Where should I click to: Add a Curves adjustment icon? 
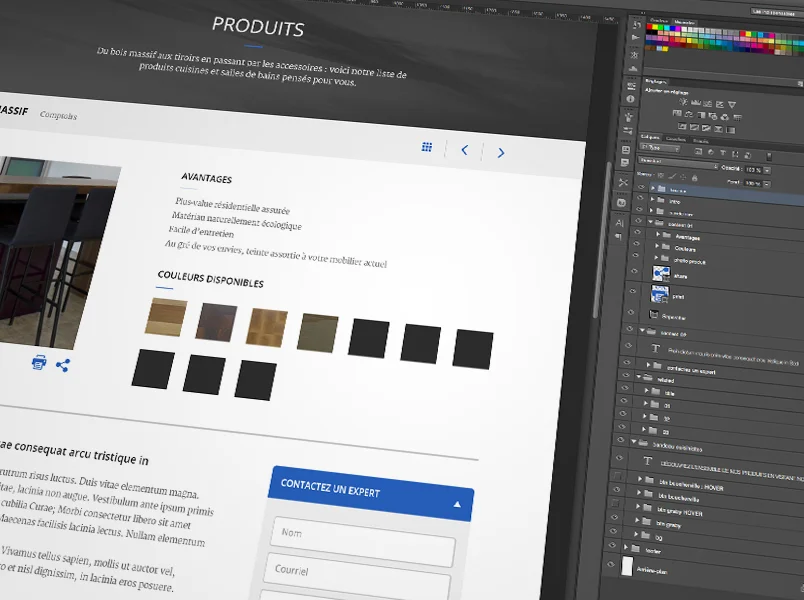[x=708, y=104]
